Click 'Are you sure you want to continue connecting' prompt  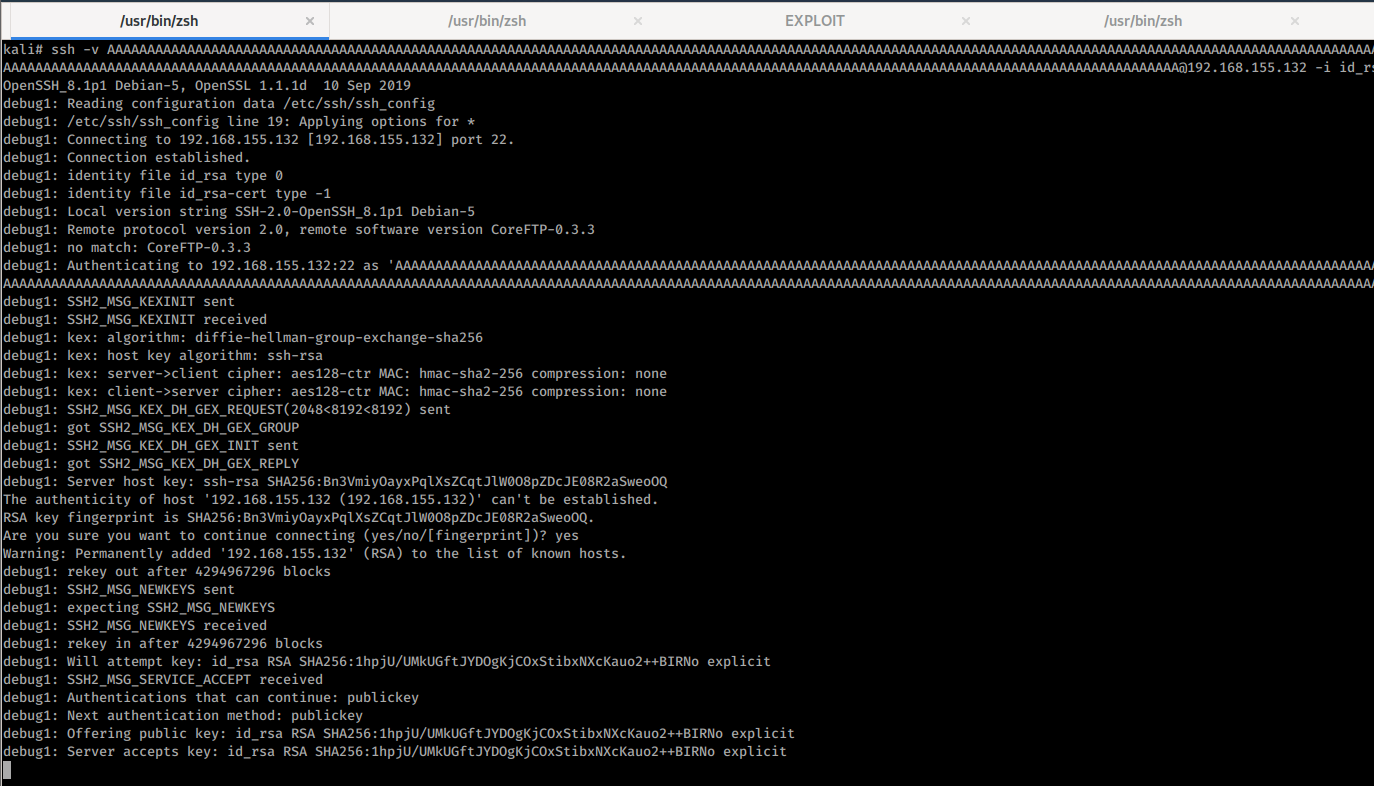click(291, 535)
